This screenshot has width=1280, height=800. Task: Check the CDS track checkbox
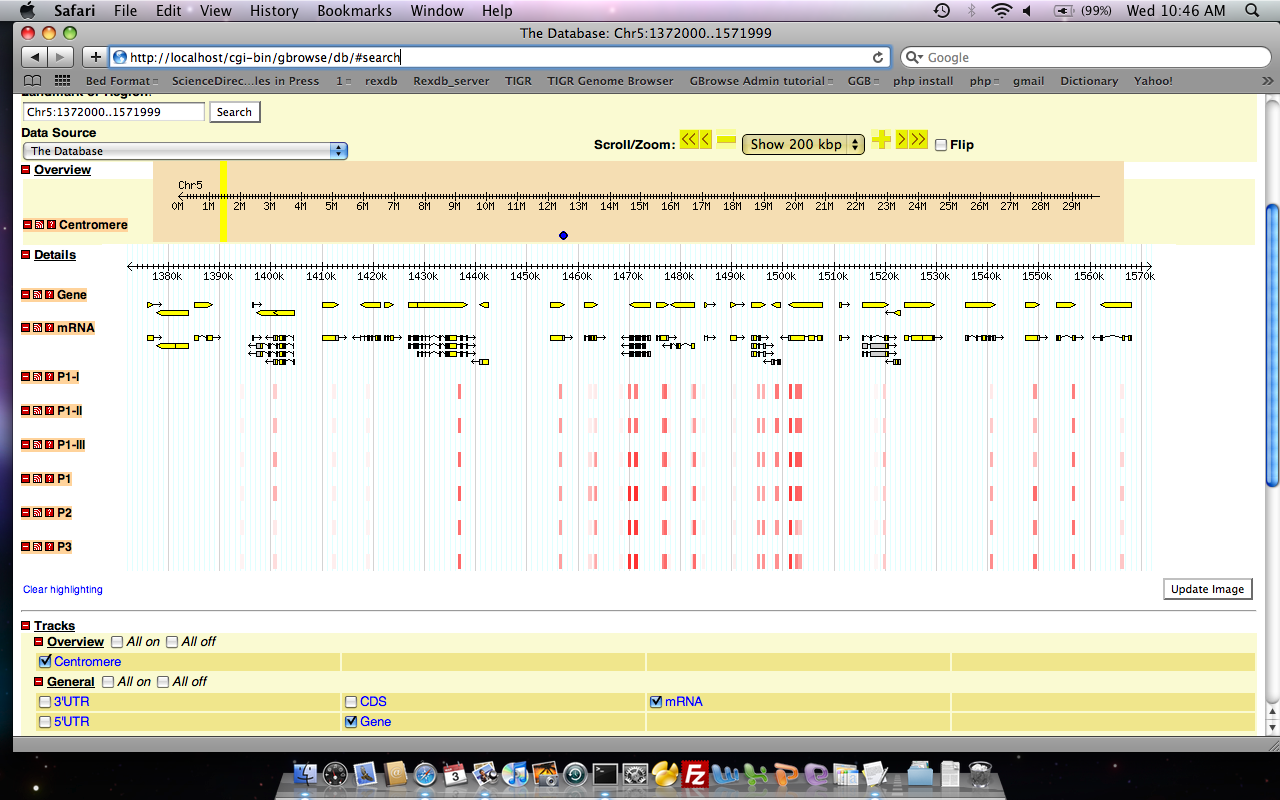coord(351,702)
